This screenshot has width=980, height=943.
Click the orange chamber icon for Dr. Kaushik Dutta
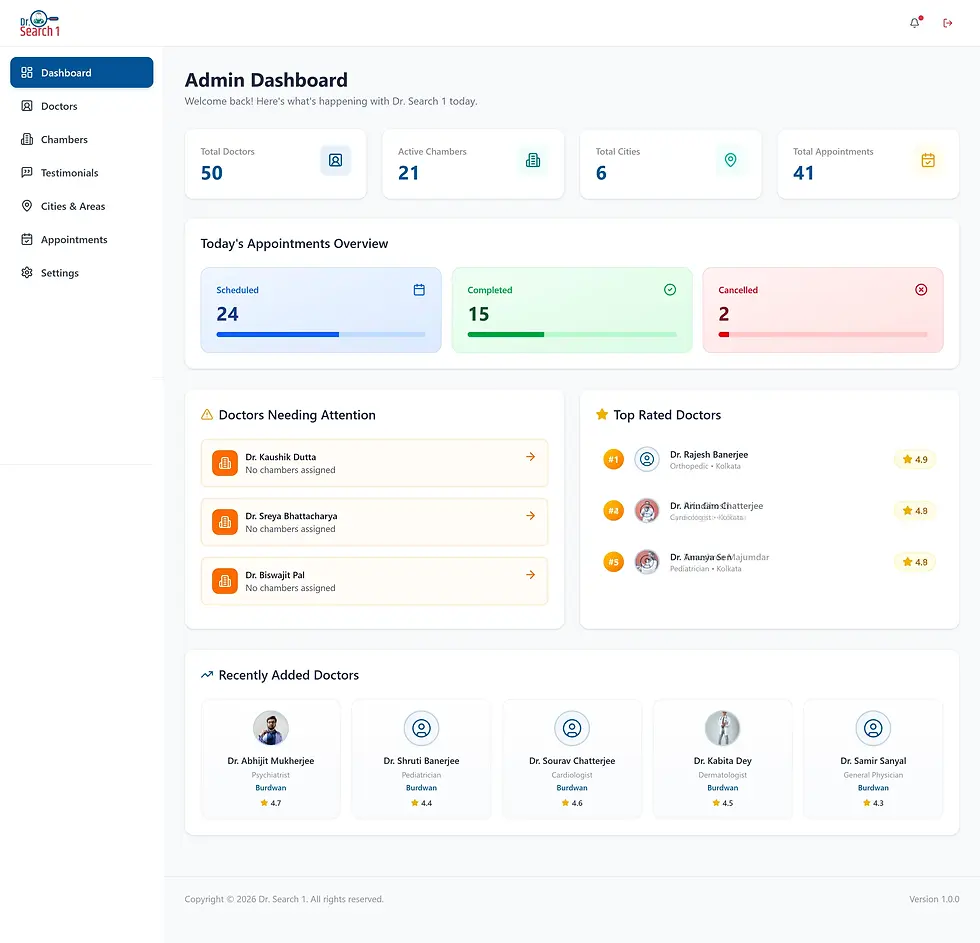click(225, 463)
